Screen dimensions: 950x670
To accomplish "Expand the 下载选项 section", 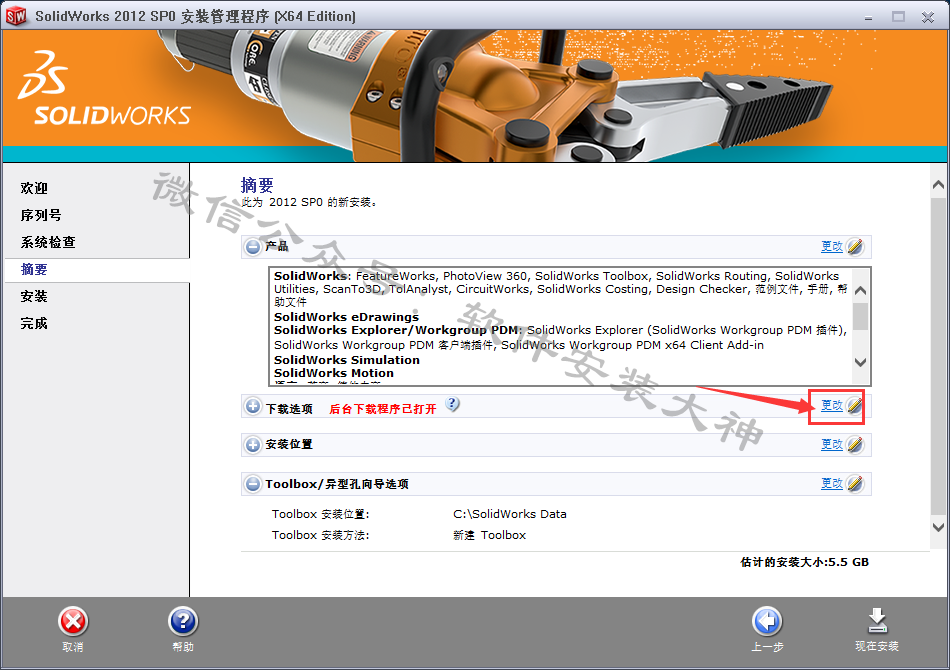I will point(253,406).
